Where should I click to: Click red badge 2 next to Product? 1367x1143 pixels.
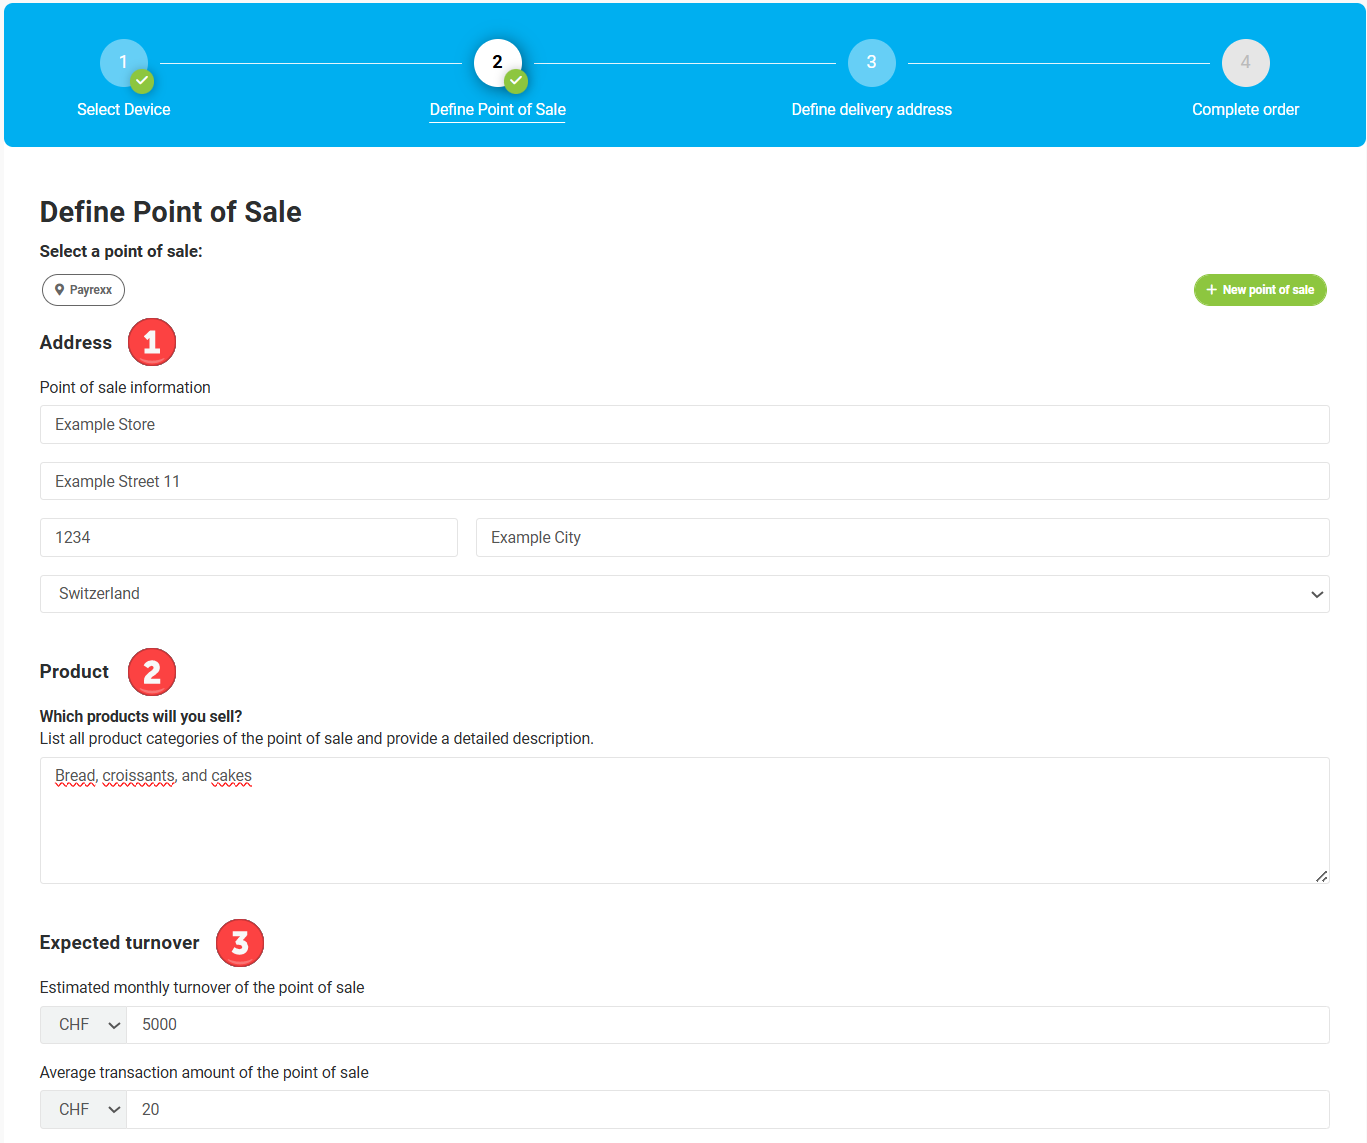[x=152, y=672]
